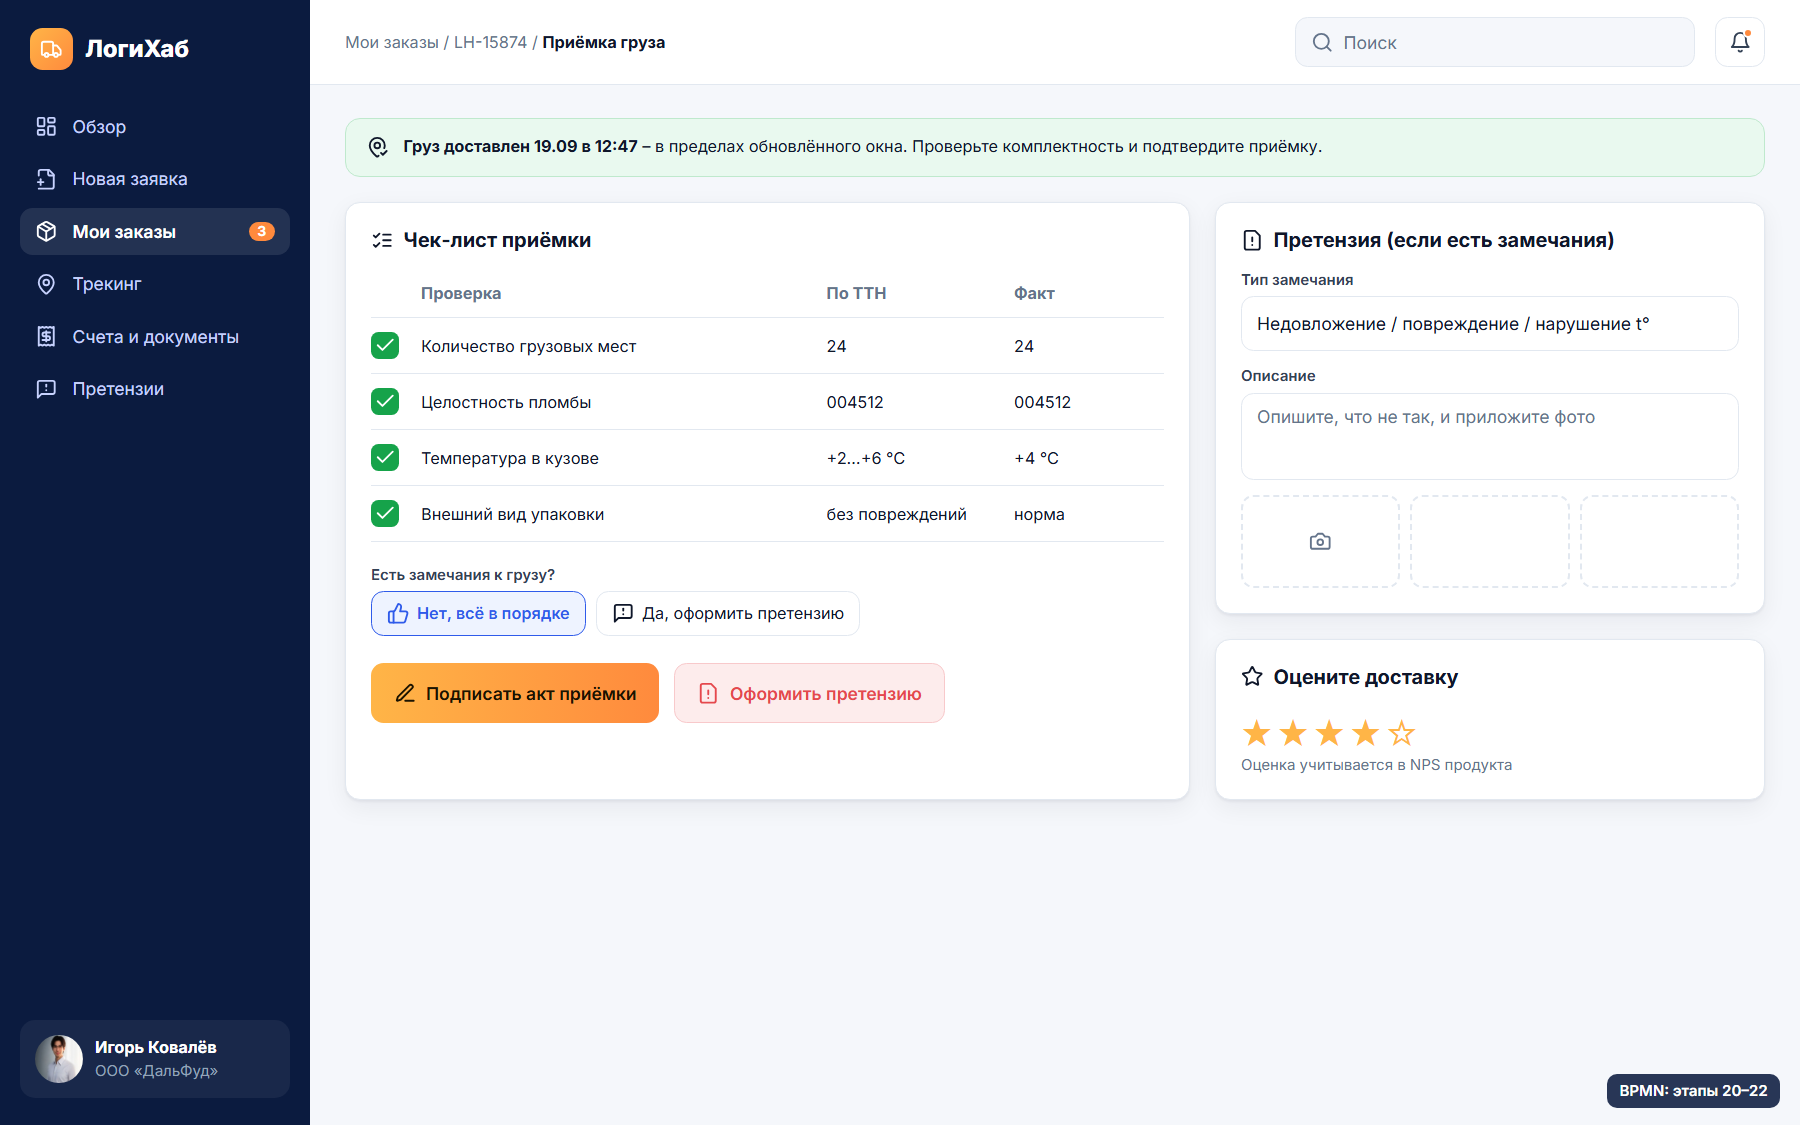Focus the Описание text area

click(1490, 436)
